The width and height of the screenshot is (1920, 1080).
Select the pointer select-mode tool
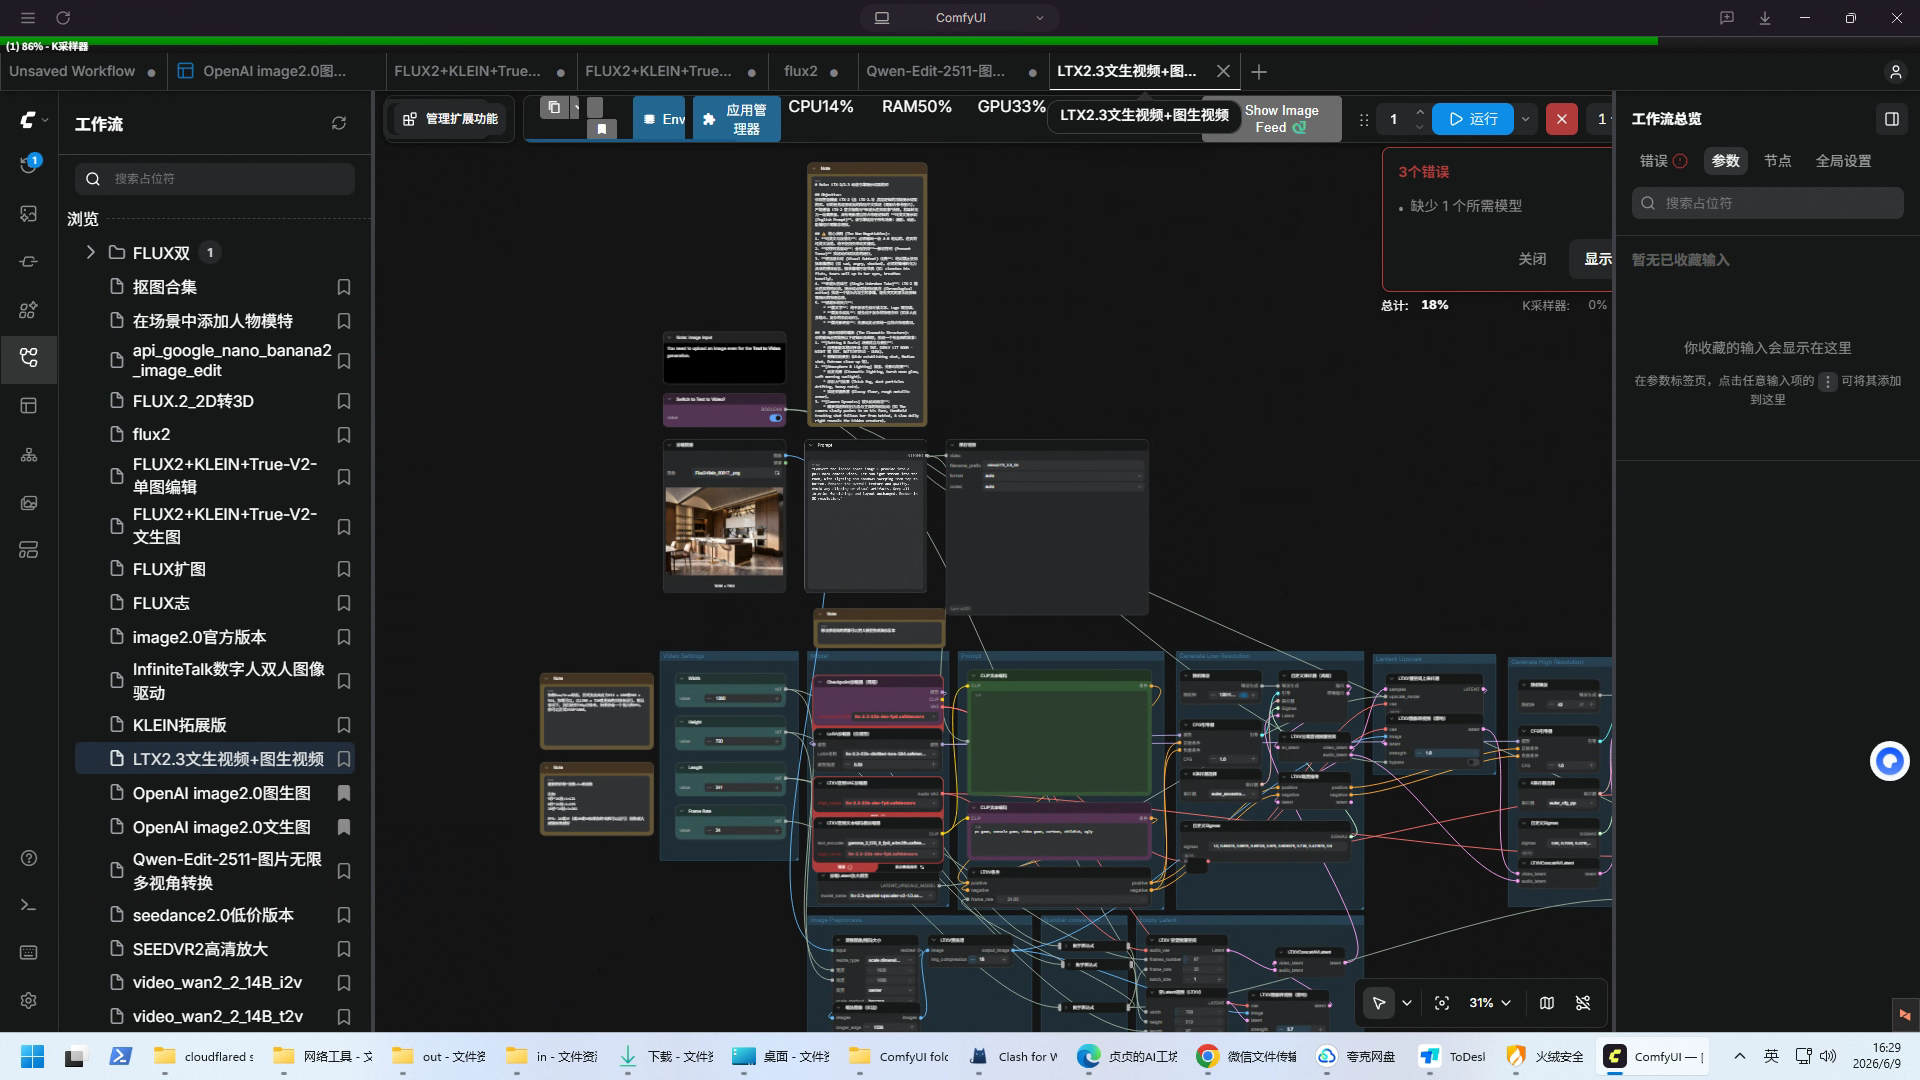[1379, 1003]
